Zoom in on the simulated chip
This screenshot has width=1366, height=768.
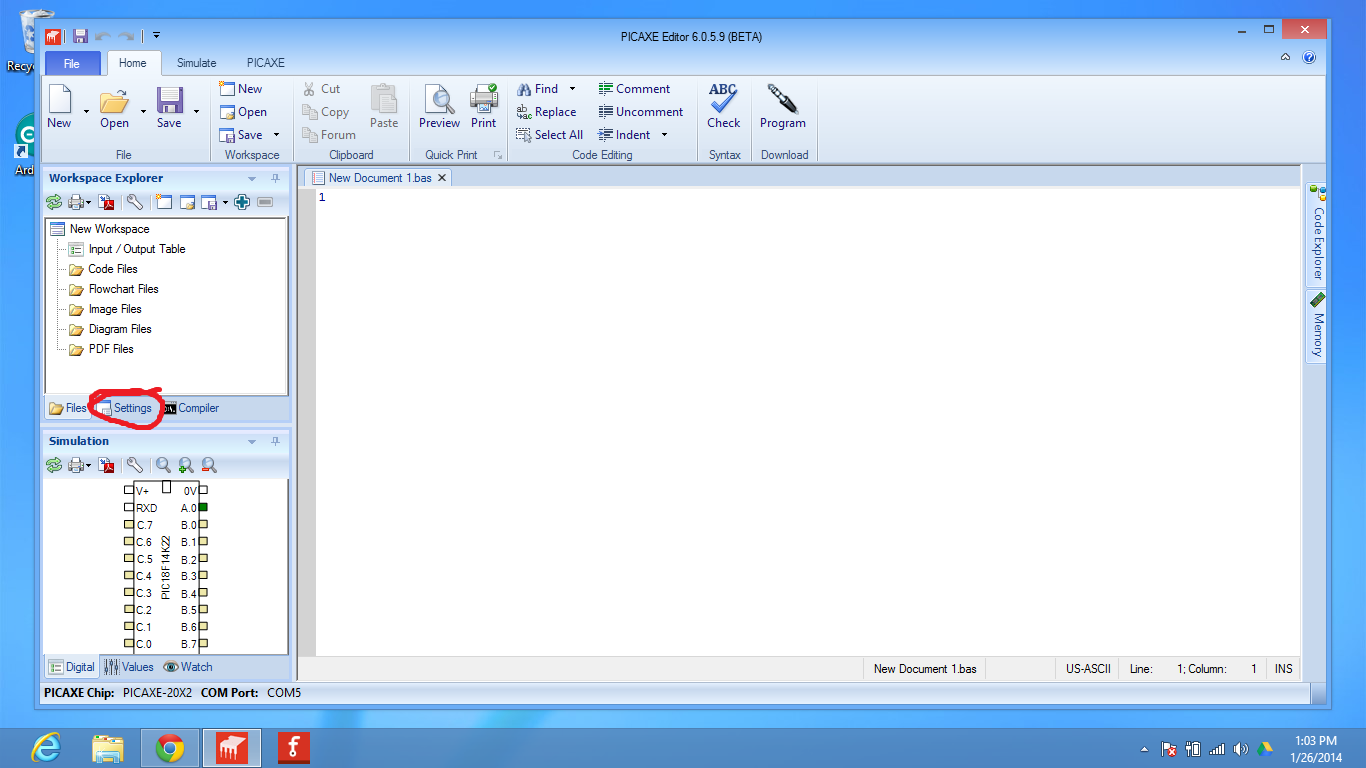pyautogui.click(x=186, y=465)
